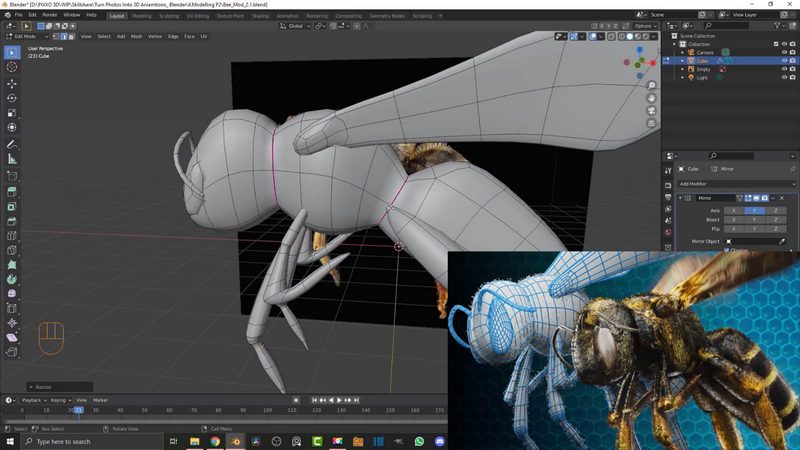Image resolution: width=800 pixels, height=450 pixels.
Task: Select the Smooth tool
Action: pyautogui.click(x=12, y=294)
